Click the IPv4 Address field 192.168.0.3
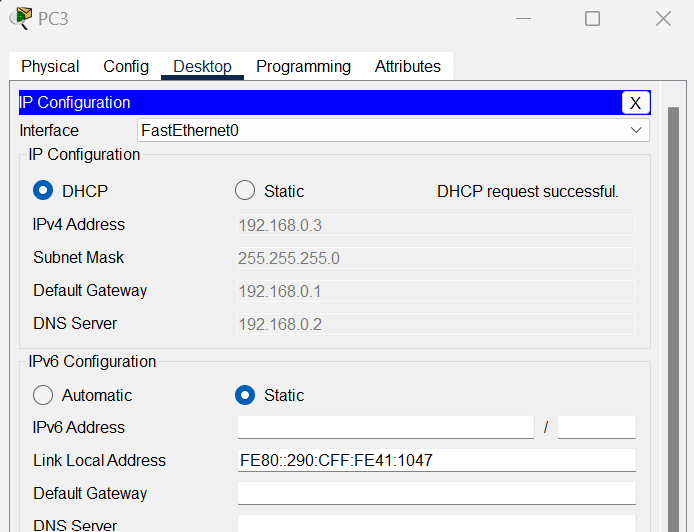This screenshot has width=694, height=532. [436, 225]
